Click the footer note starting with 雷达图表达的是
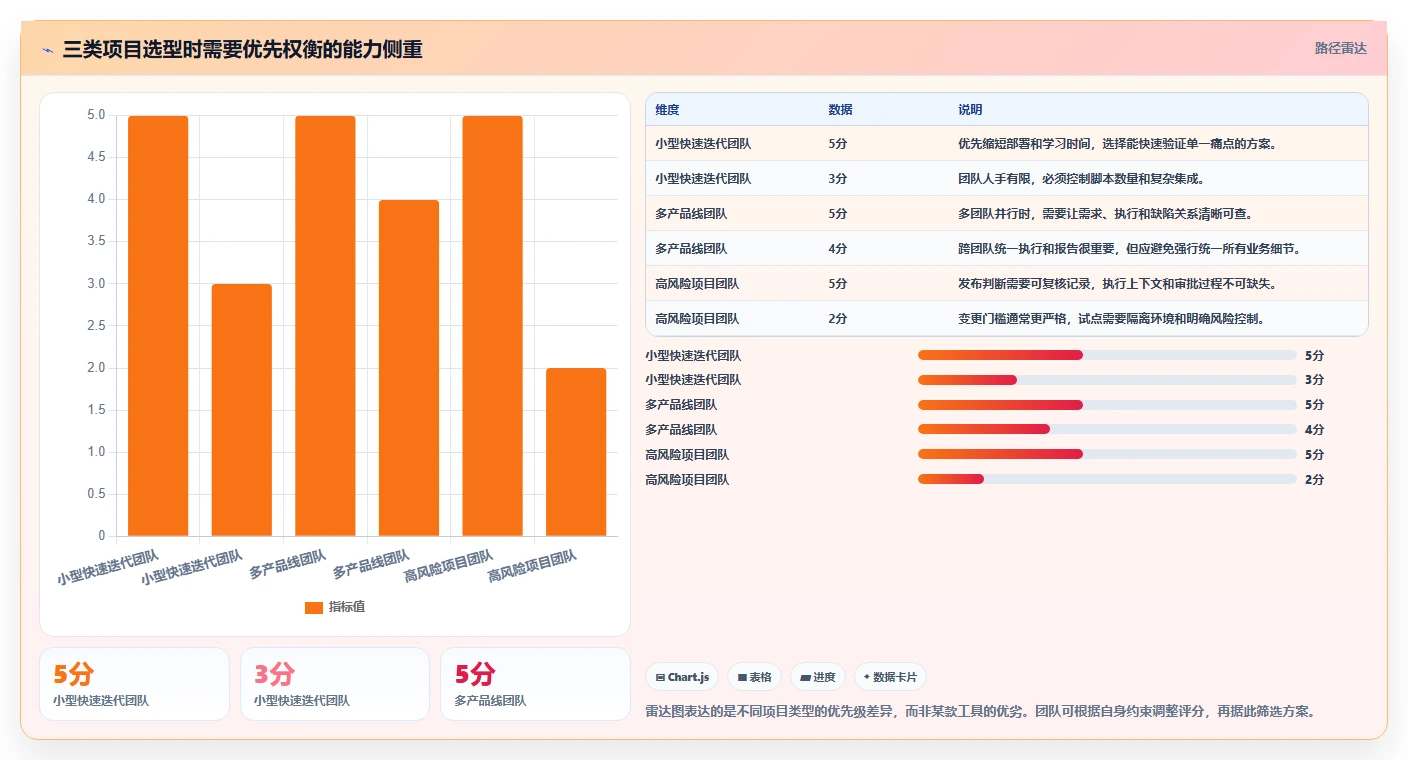Viewport: 1408px width, 760px height. point(981,712)
